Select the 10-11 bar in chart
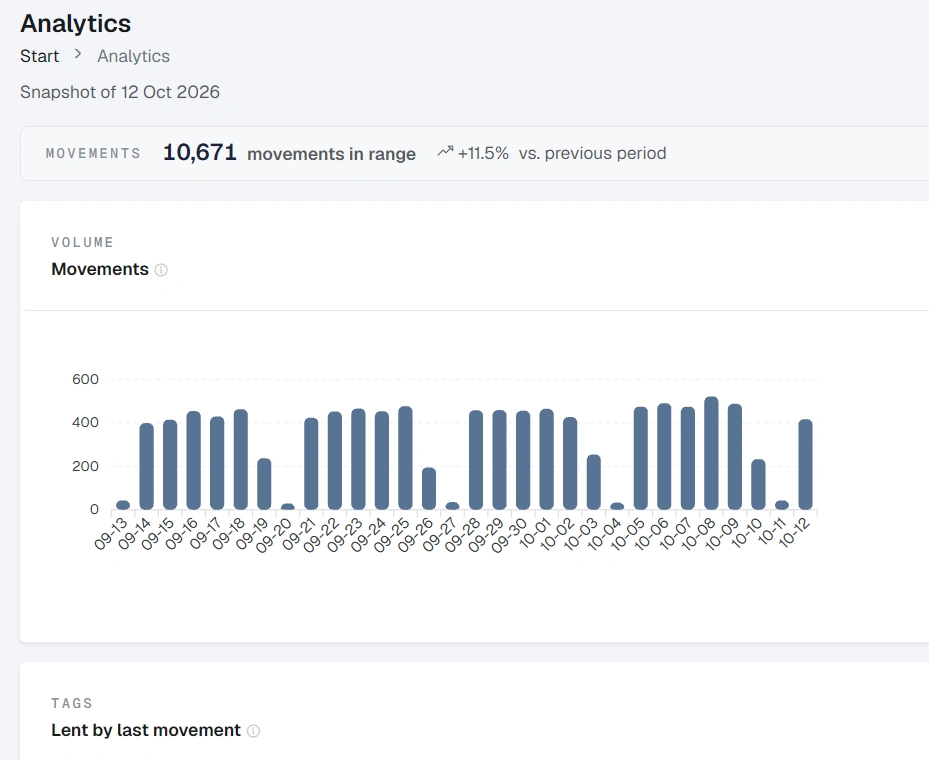Screen dimensions: 929x760 click(x=782, y=505)
